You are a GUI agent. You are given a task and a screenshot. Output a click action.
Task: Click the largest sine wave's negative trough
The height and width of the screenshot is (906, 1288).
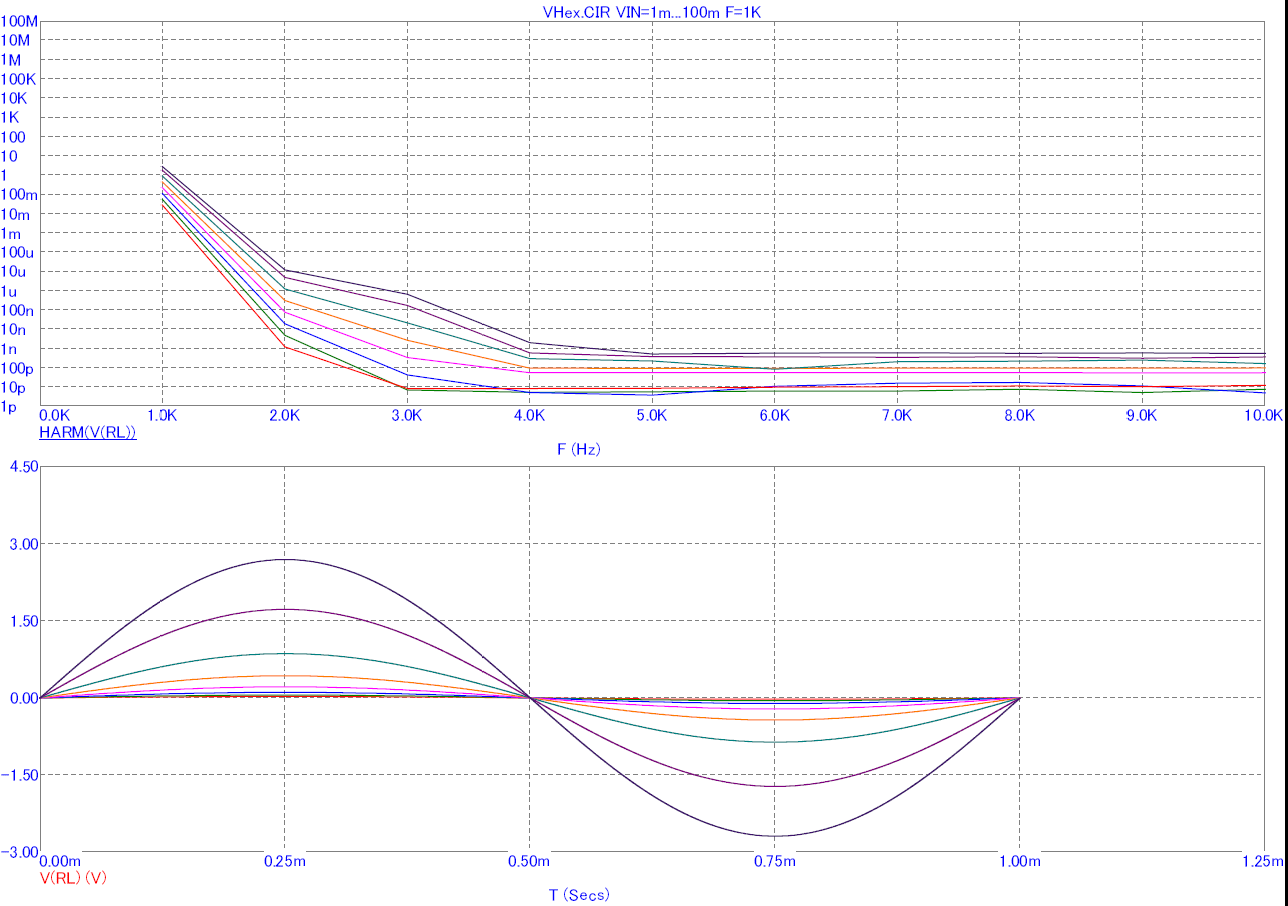(x=775, y=836)
